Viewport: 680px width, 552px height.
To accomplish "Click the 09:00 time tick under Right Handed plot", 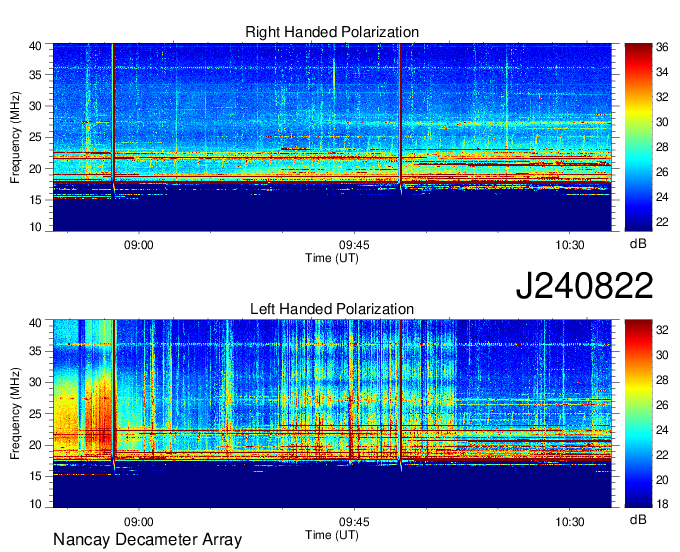I will pyautogui.click(x=139, y=245).
